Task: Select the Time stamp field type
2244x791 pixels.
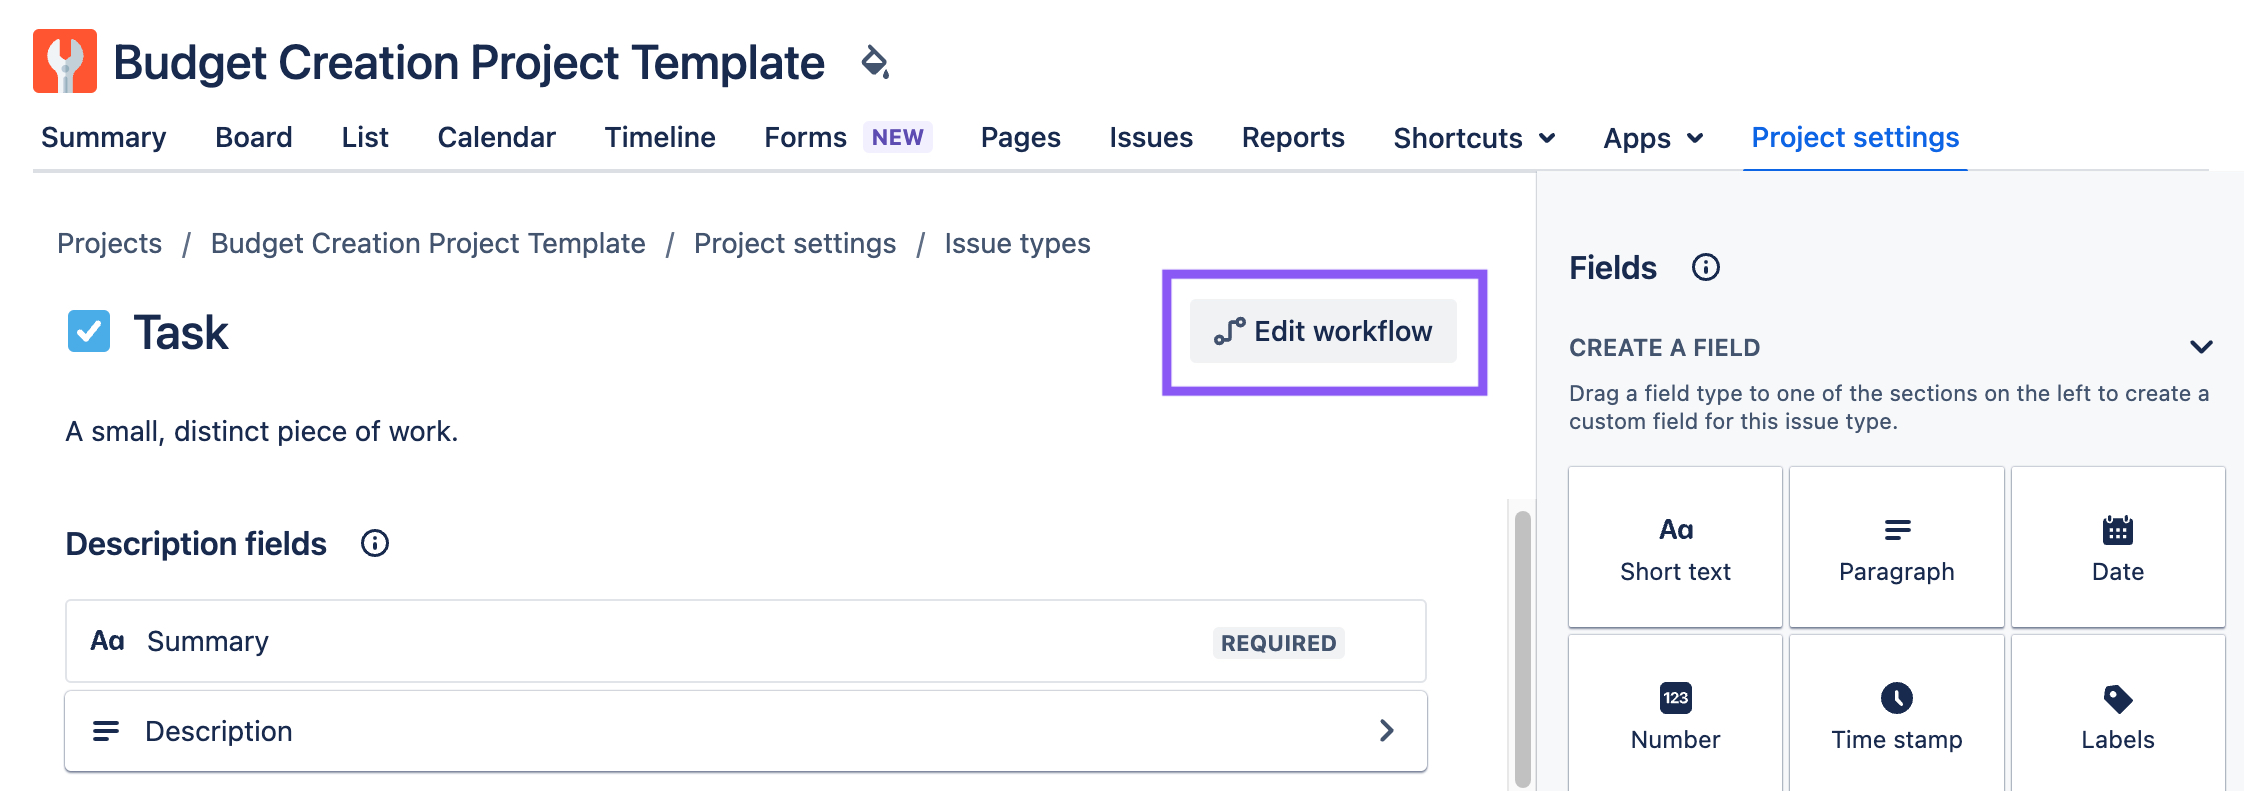Action: coord(1896,715)
